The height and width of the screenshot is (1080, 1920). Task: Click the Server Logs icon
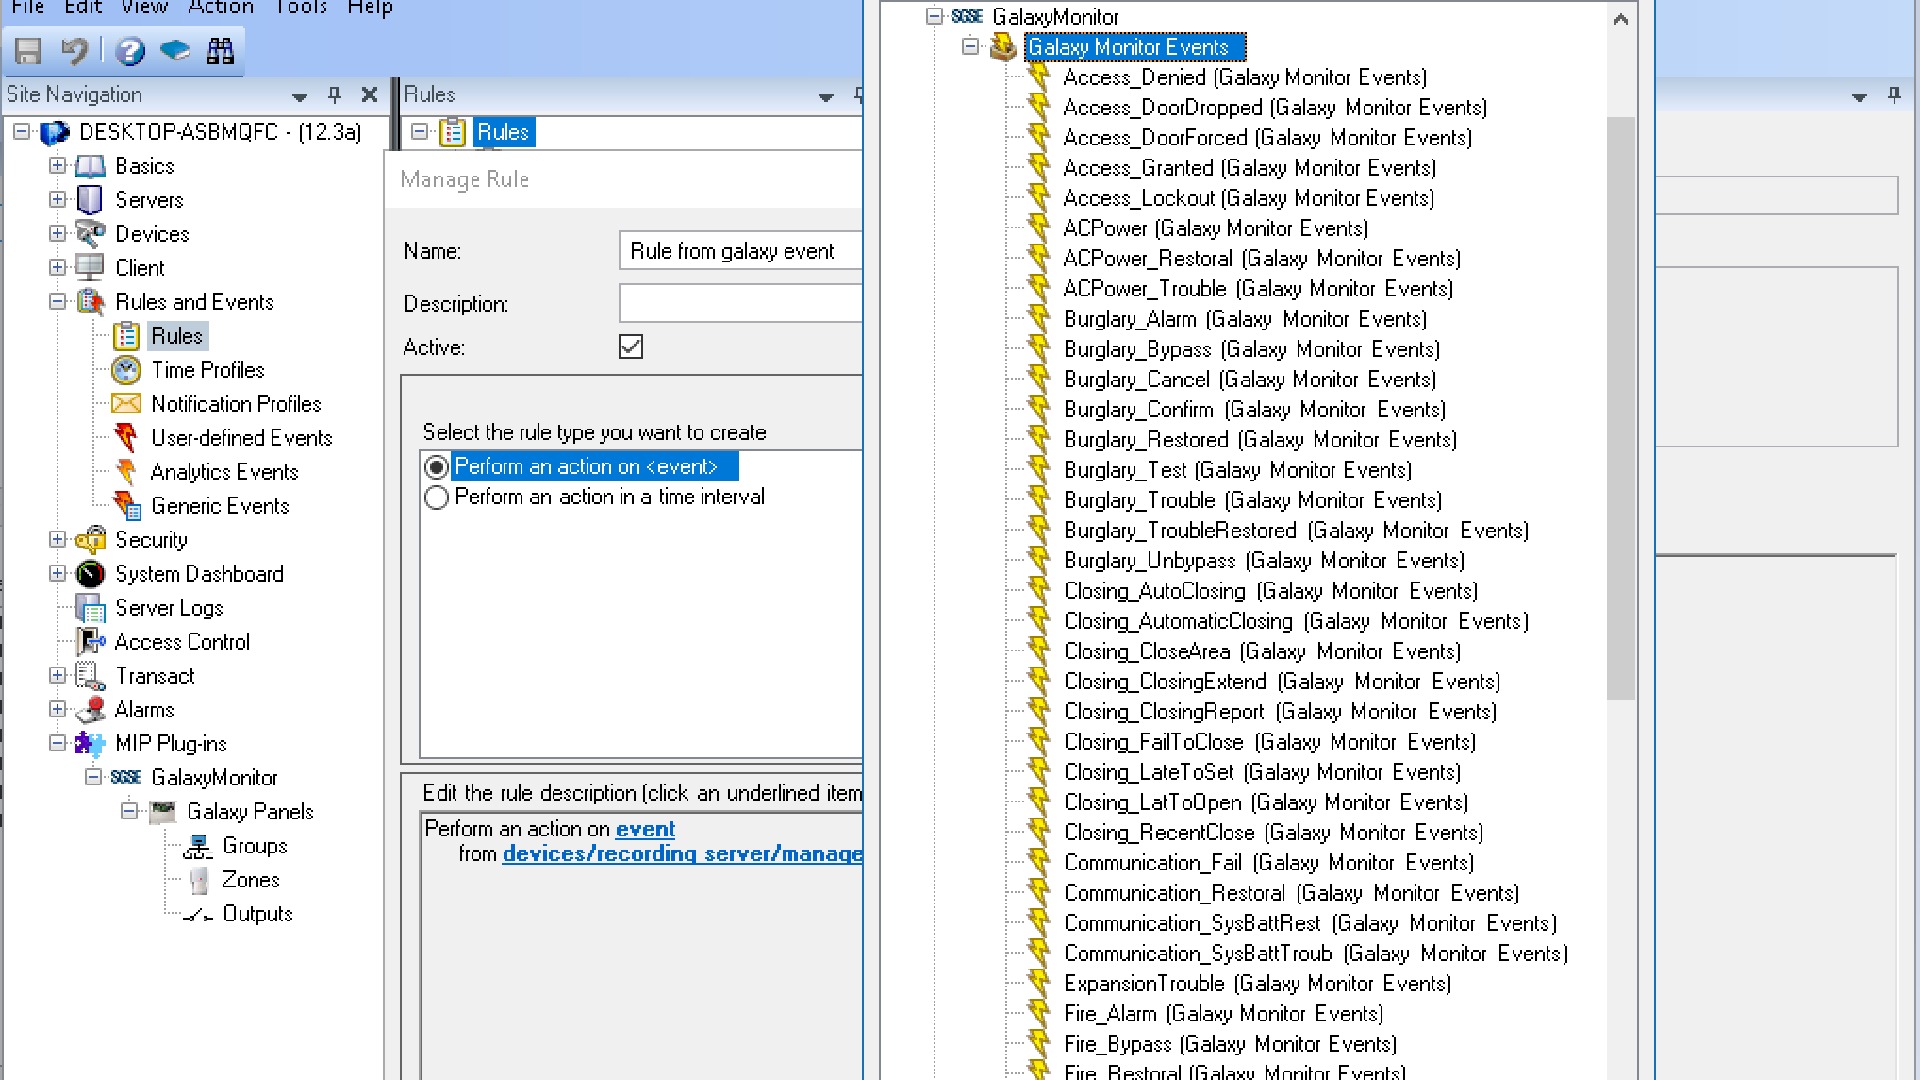[90, 608]
